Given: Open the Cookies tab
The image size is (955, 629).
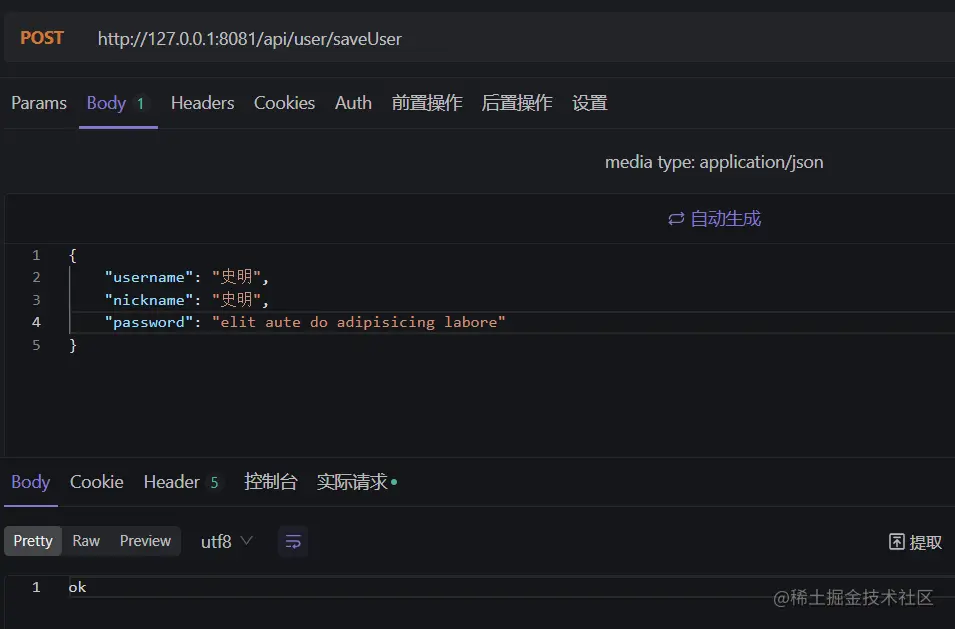Looking at the screenshot, I should point(284,103).
